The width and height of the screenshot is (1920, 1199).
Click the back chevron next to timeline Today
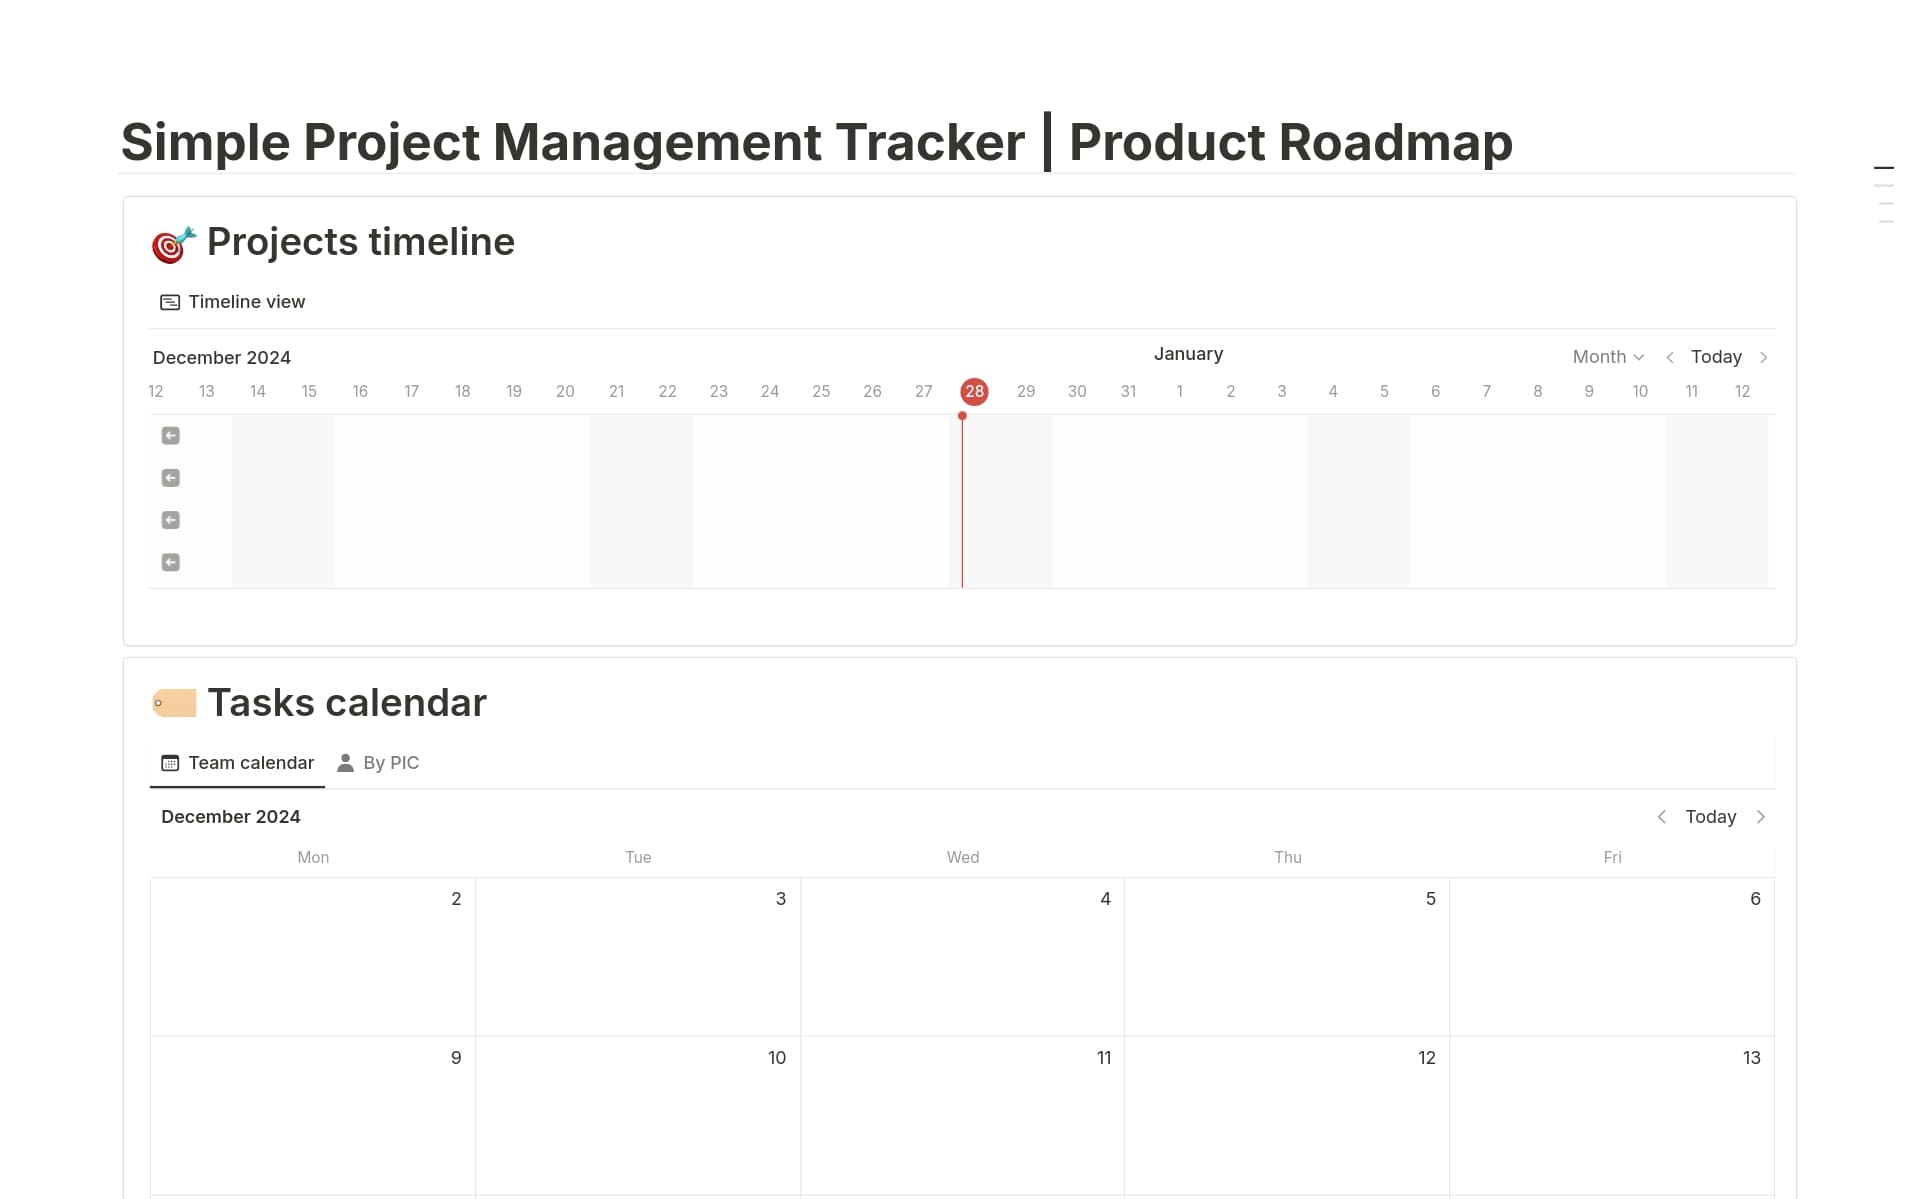(x=1670, y=356)
